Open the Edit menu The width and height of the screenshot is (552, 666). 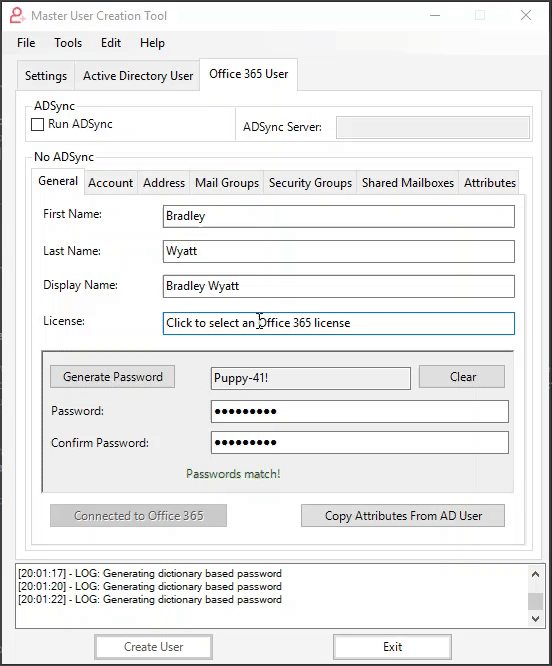point(111,43)
